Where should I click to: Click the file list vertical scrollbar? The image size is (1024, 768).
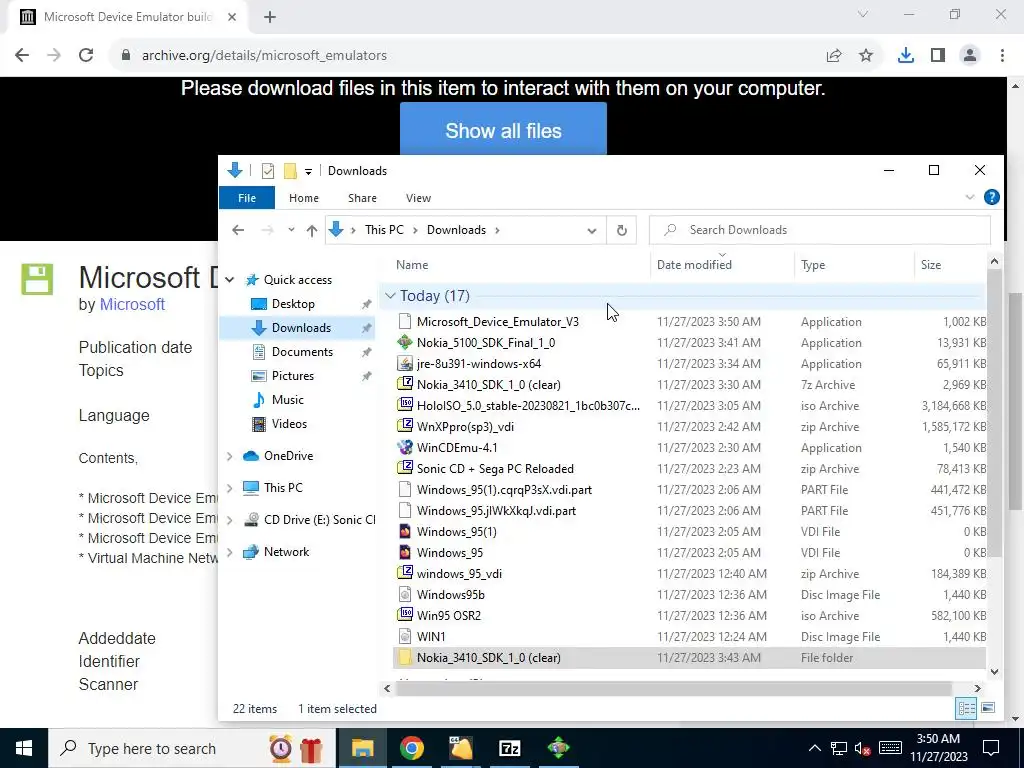(x=994, y=413)
